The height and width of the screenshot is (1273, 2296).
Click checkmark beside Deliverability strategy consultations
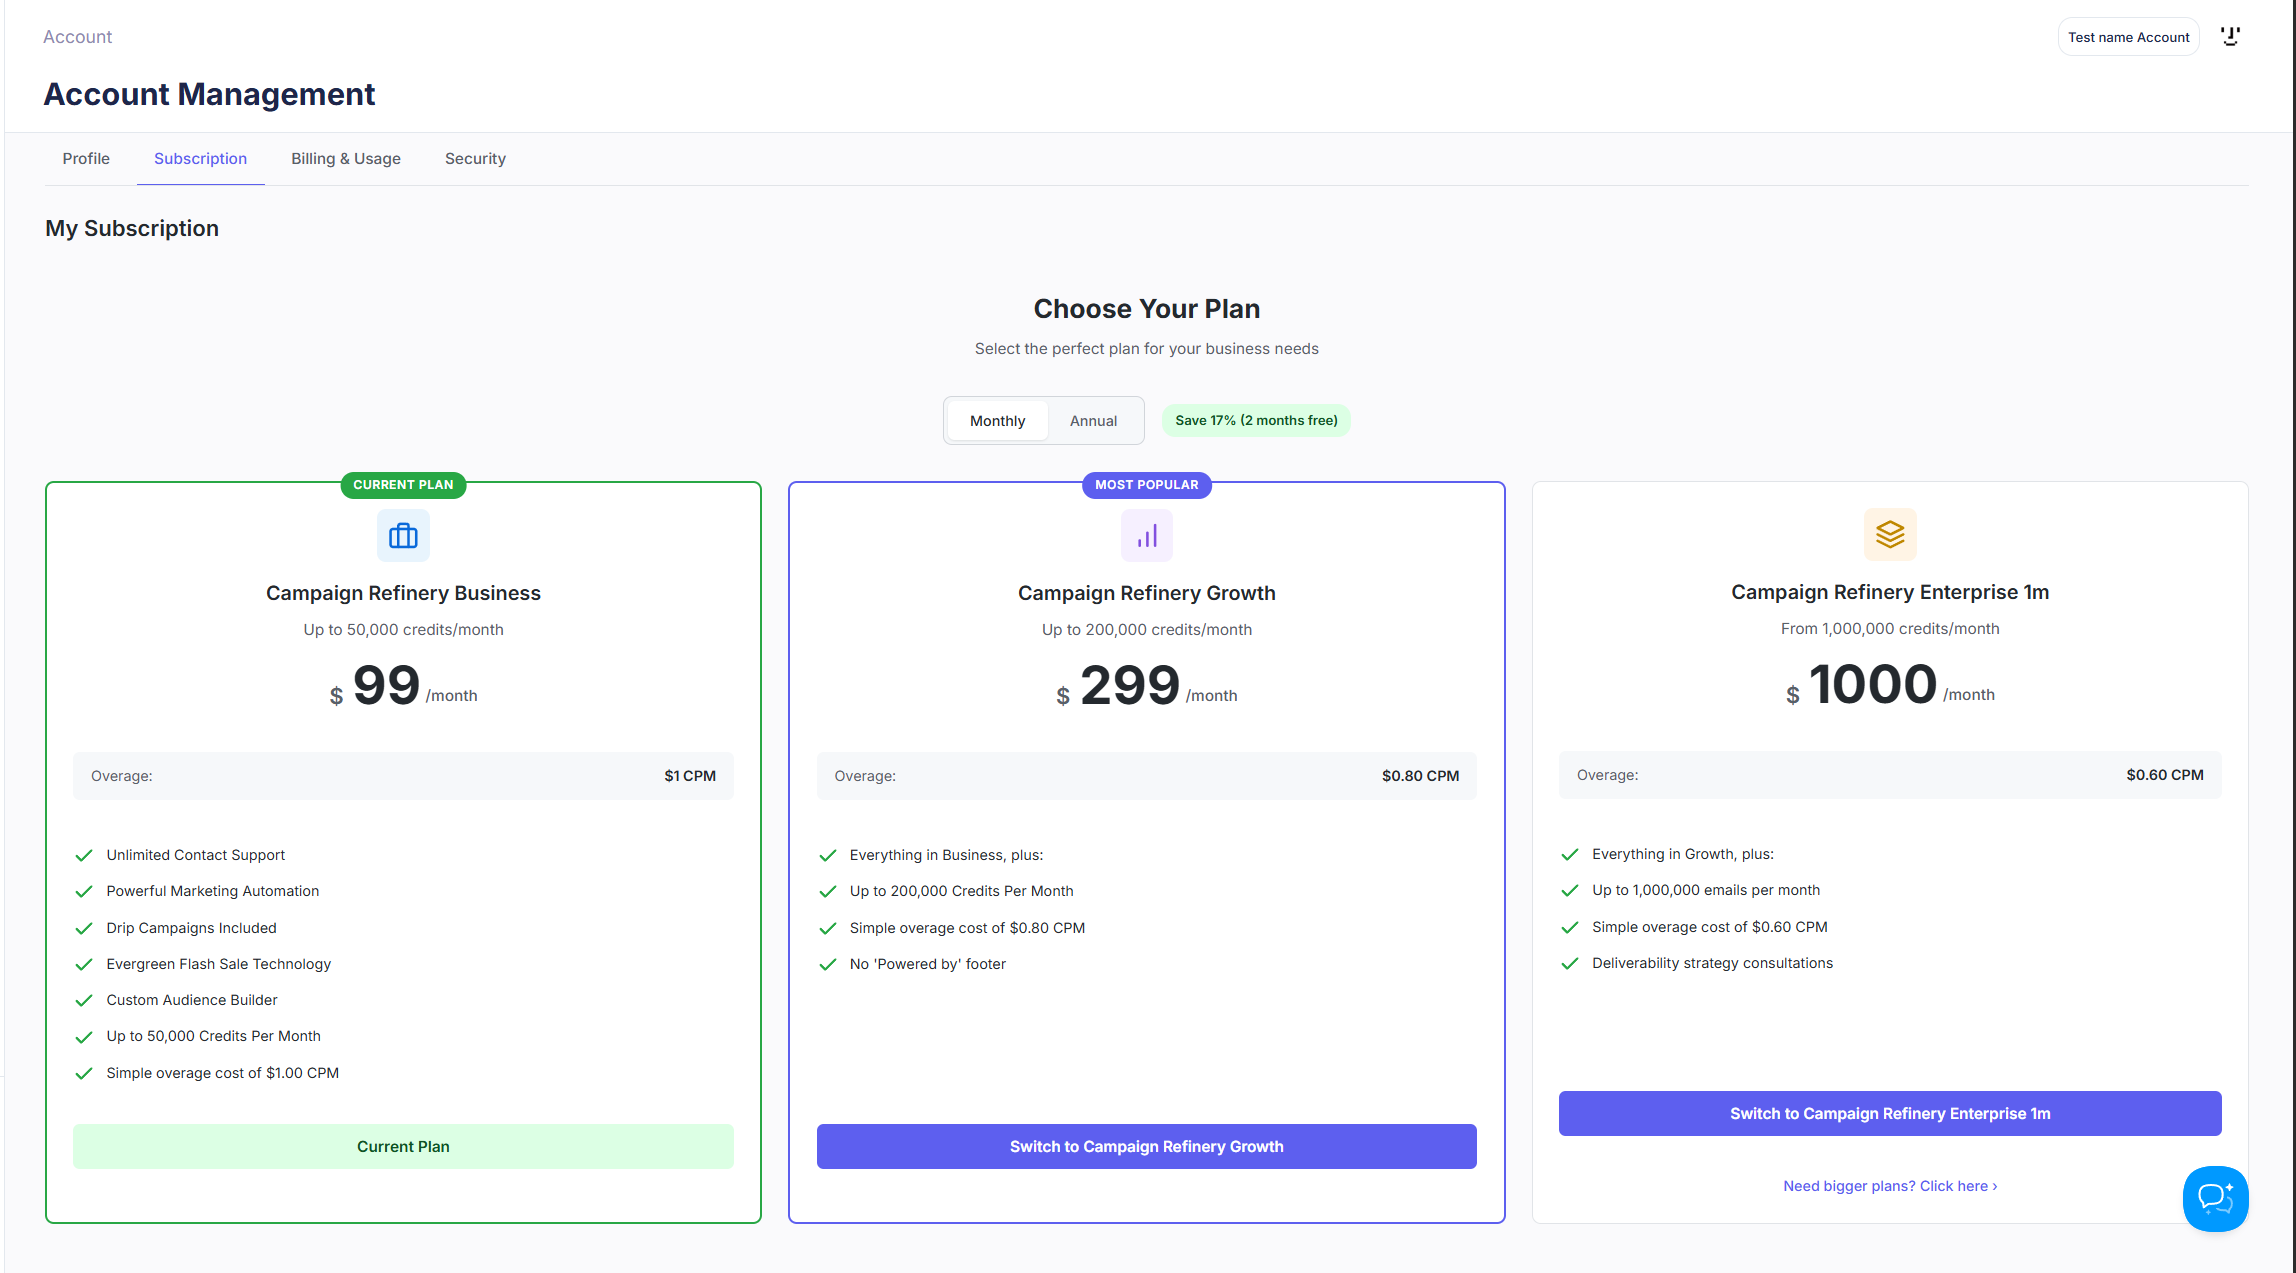1570,963
